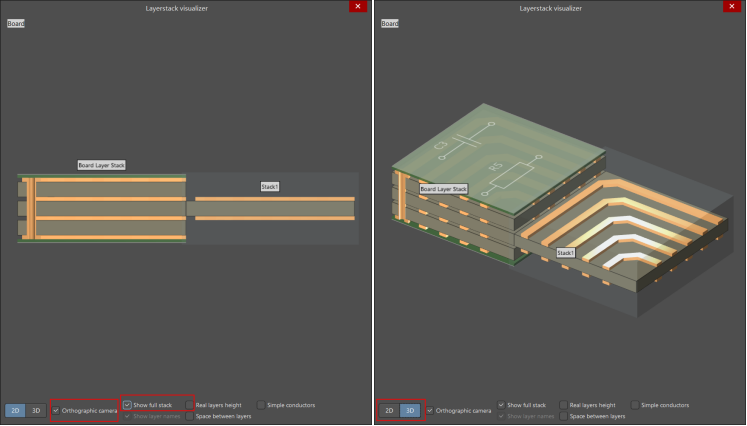Uncheck Show full stack in left window
747x426 pixels.
[x=128, y=405]
